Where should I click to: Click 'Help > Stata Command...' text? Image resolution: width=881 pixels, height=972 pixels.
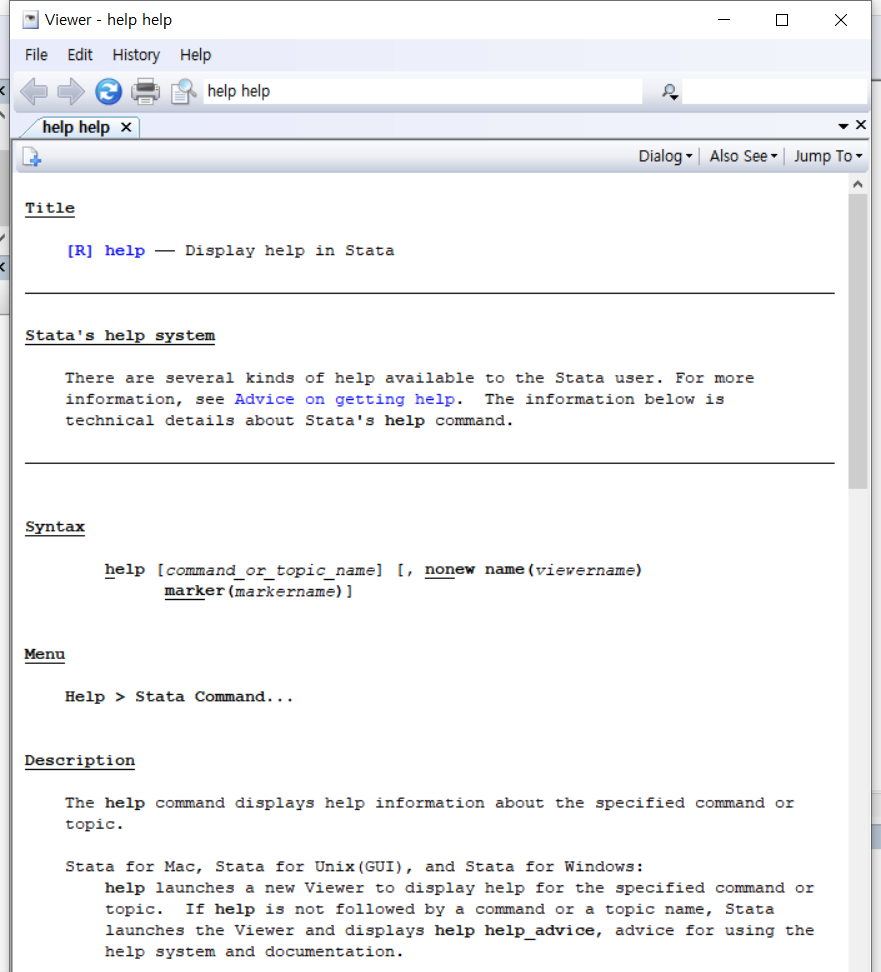(179, 697)
